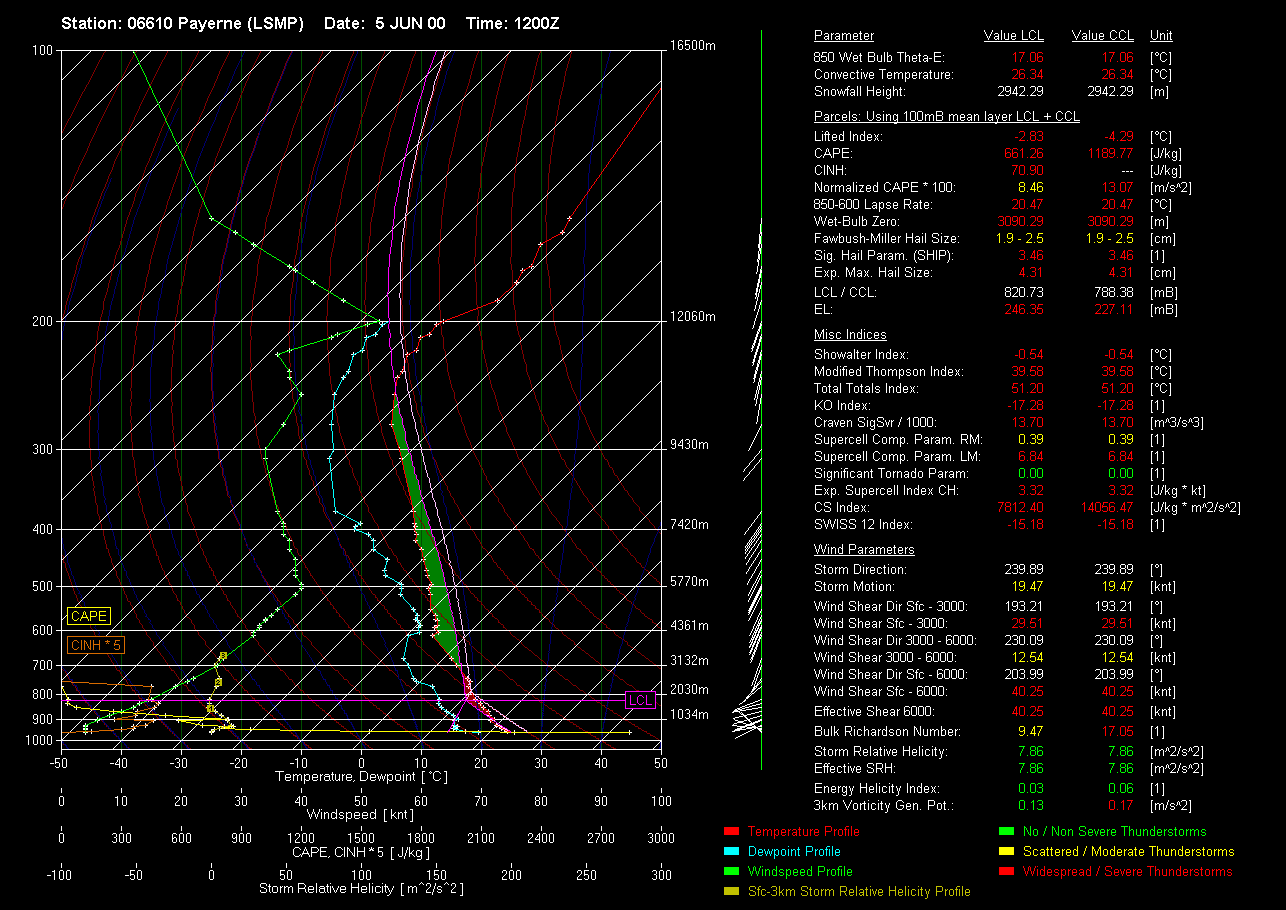Click the red Temperature Profile legend swatch

pyautogui.click(x=730, y=831)
